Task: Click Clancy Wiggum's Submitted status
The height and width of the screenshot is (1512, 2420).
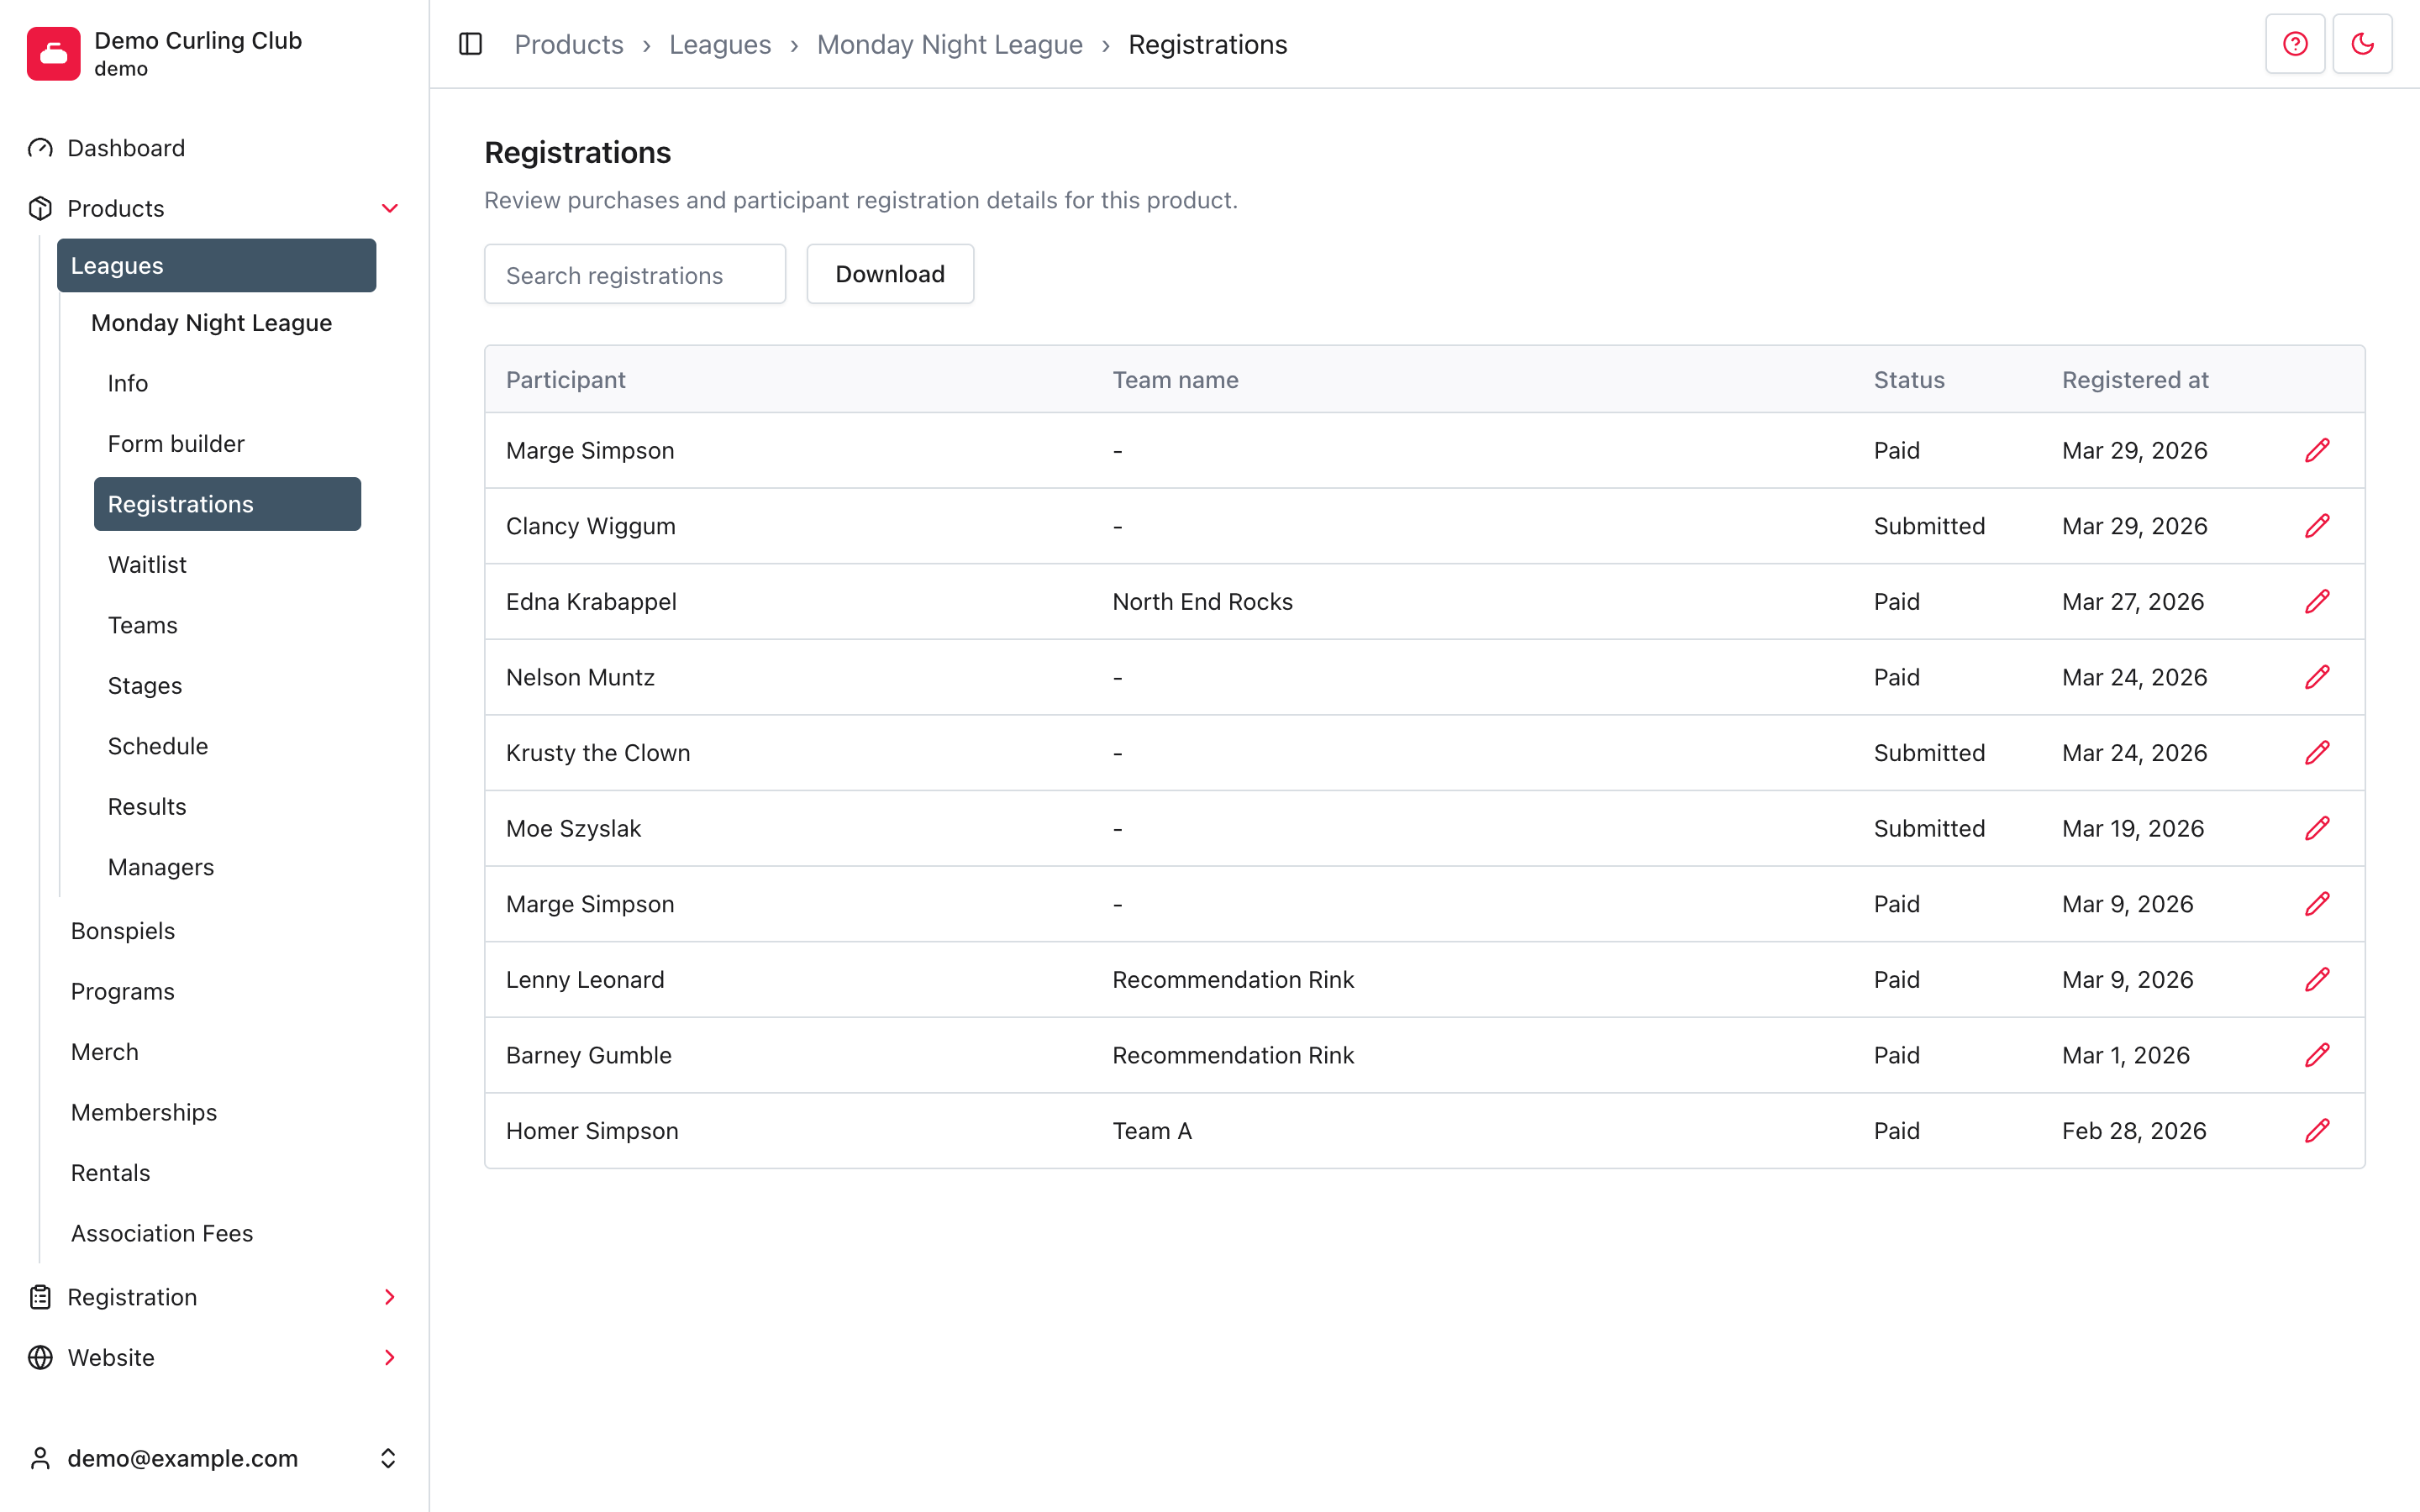Action: coord(1929,526)
